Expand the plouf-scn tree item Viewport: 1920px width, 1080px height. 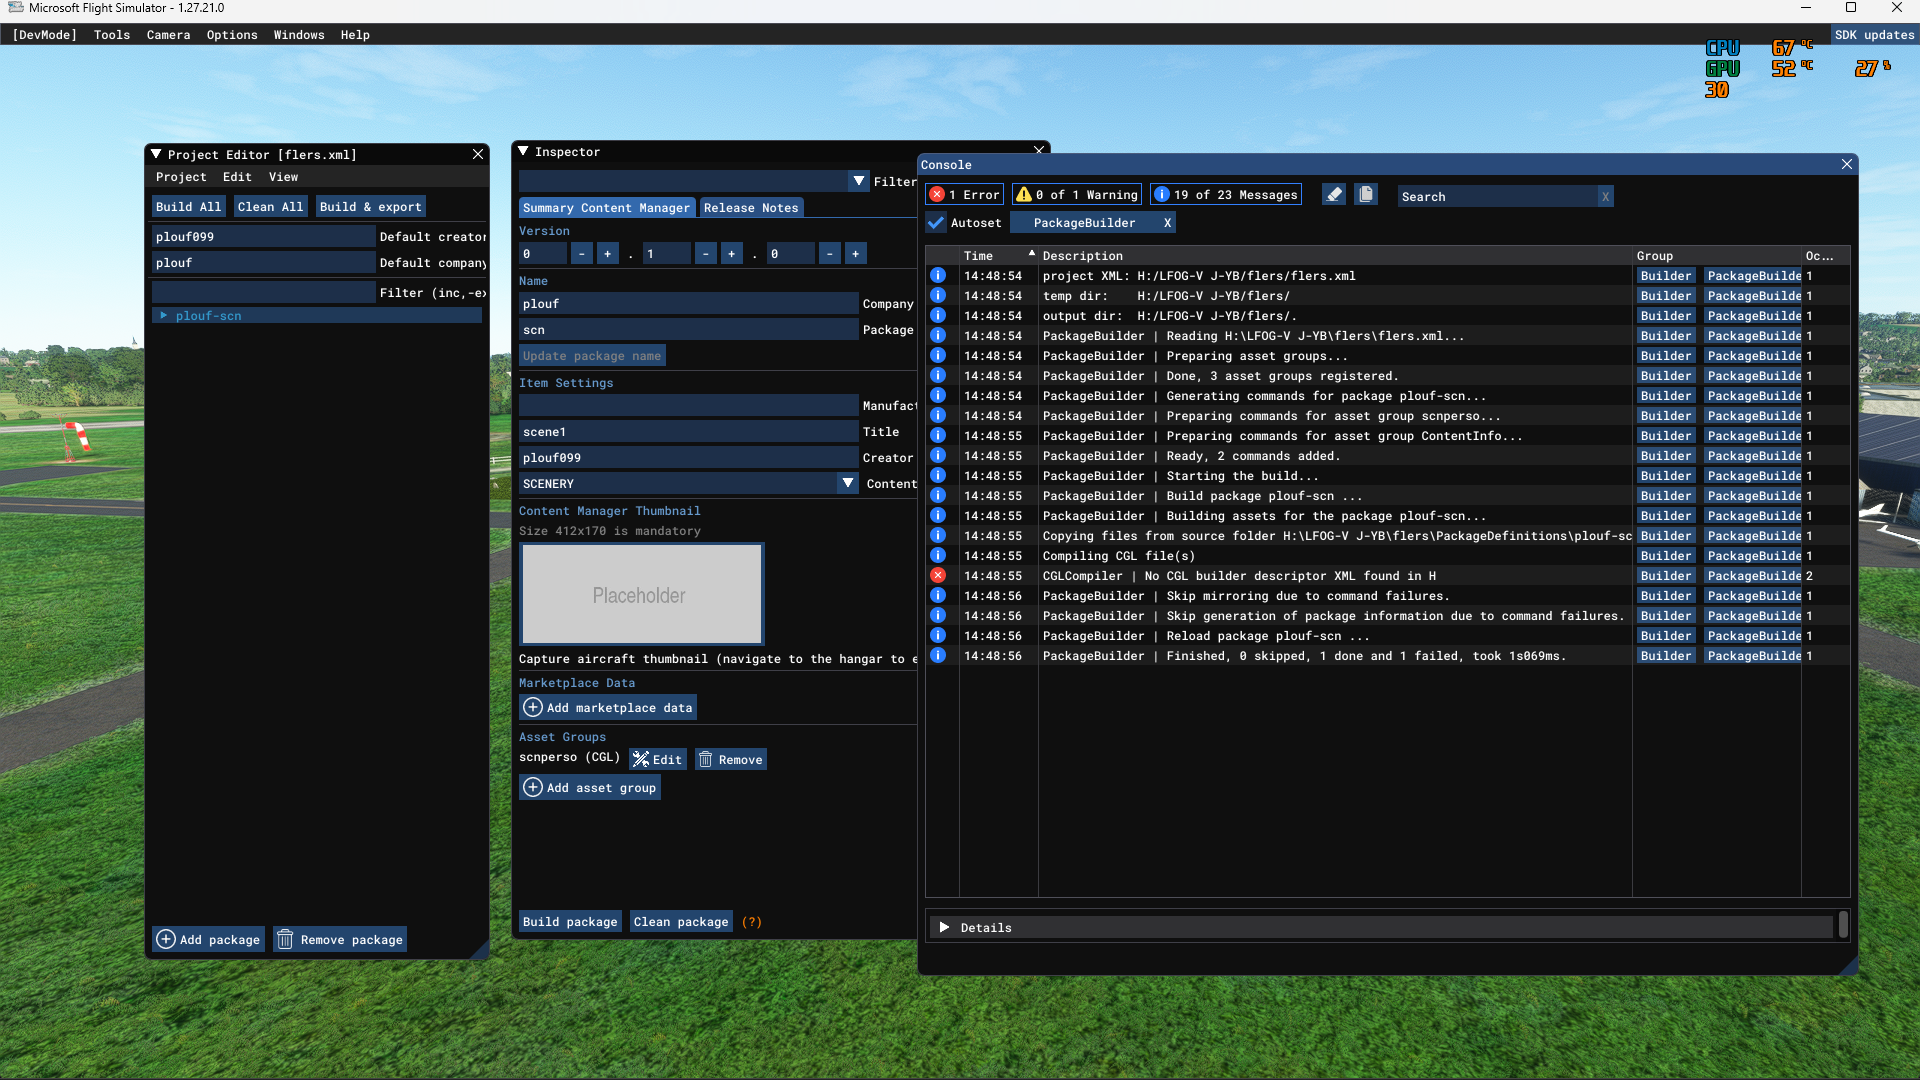[164, 315]
